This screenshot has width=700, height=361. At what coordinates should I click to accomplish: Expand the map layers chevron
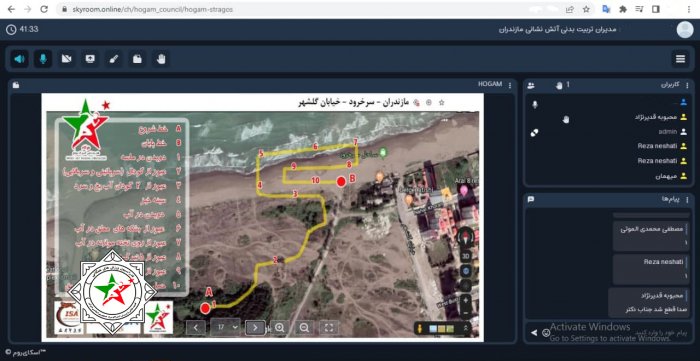466,328
